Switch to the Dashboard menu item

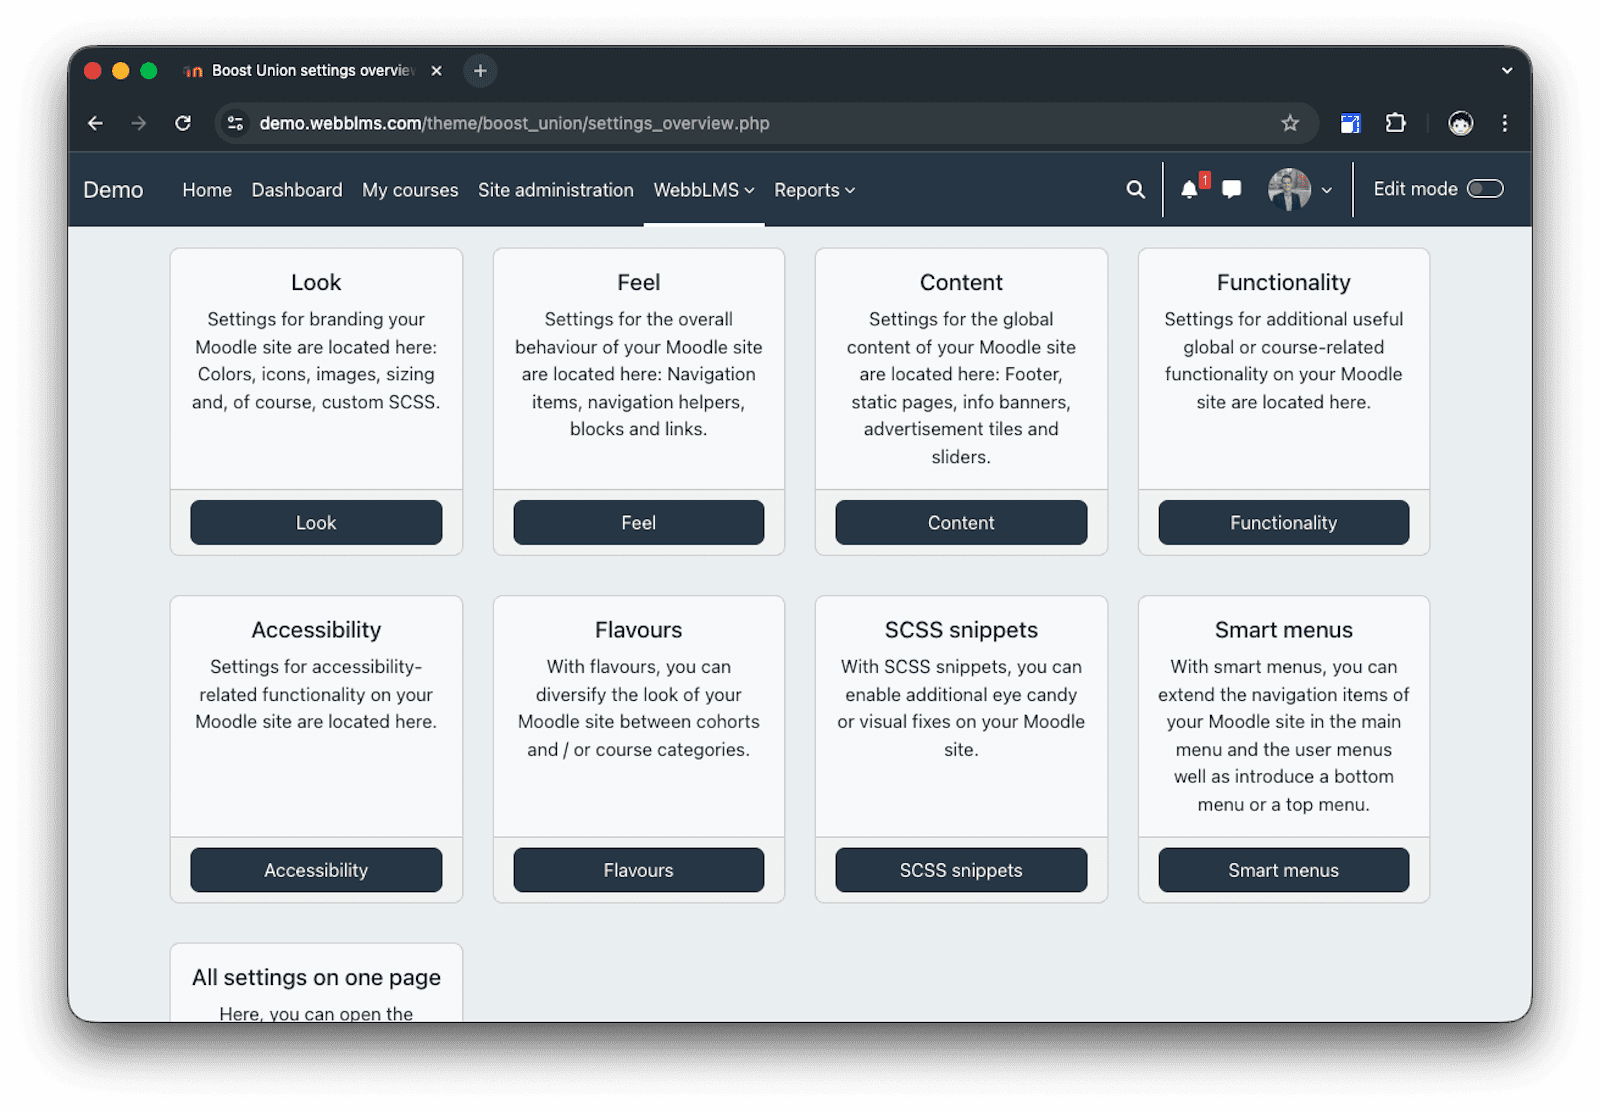pos(297,190)
